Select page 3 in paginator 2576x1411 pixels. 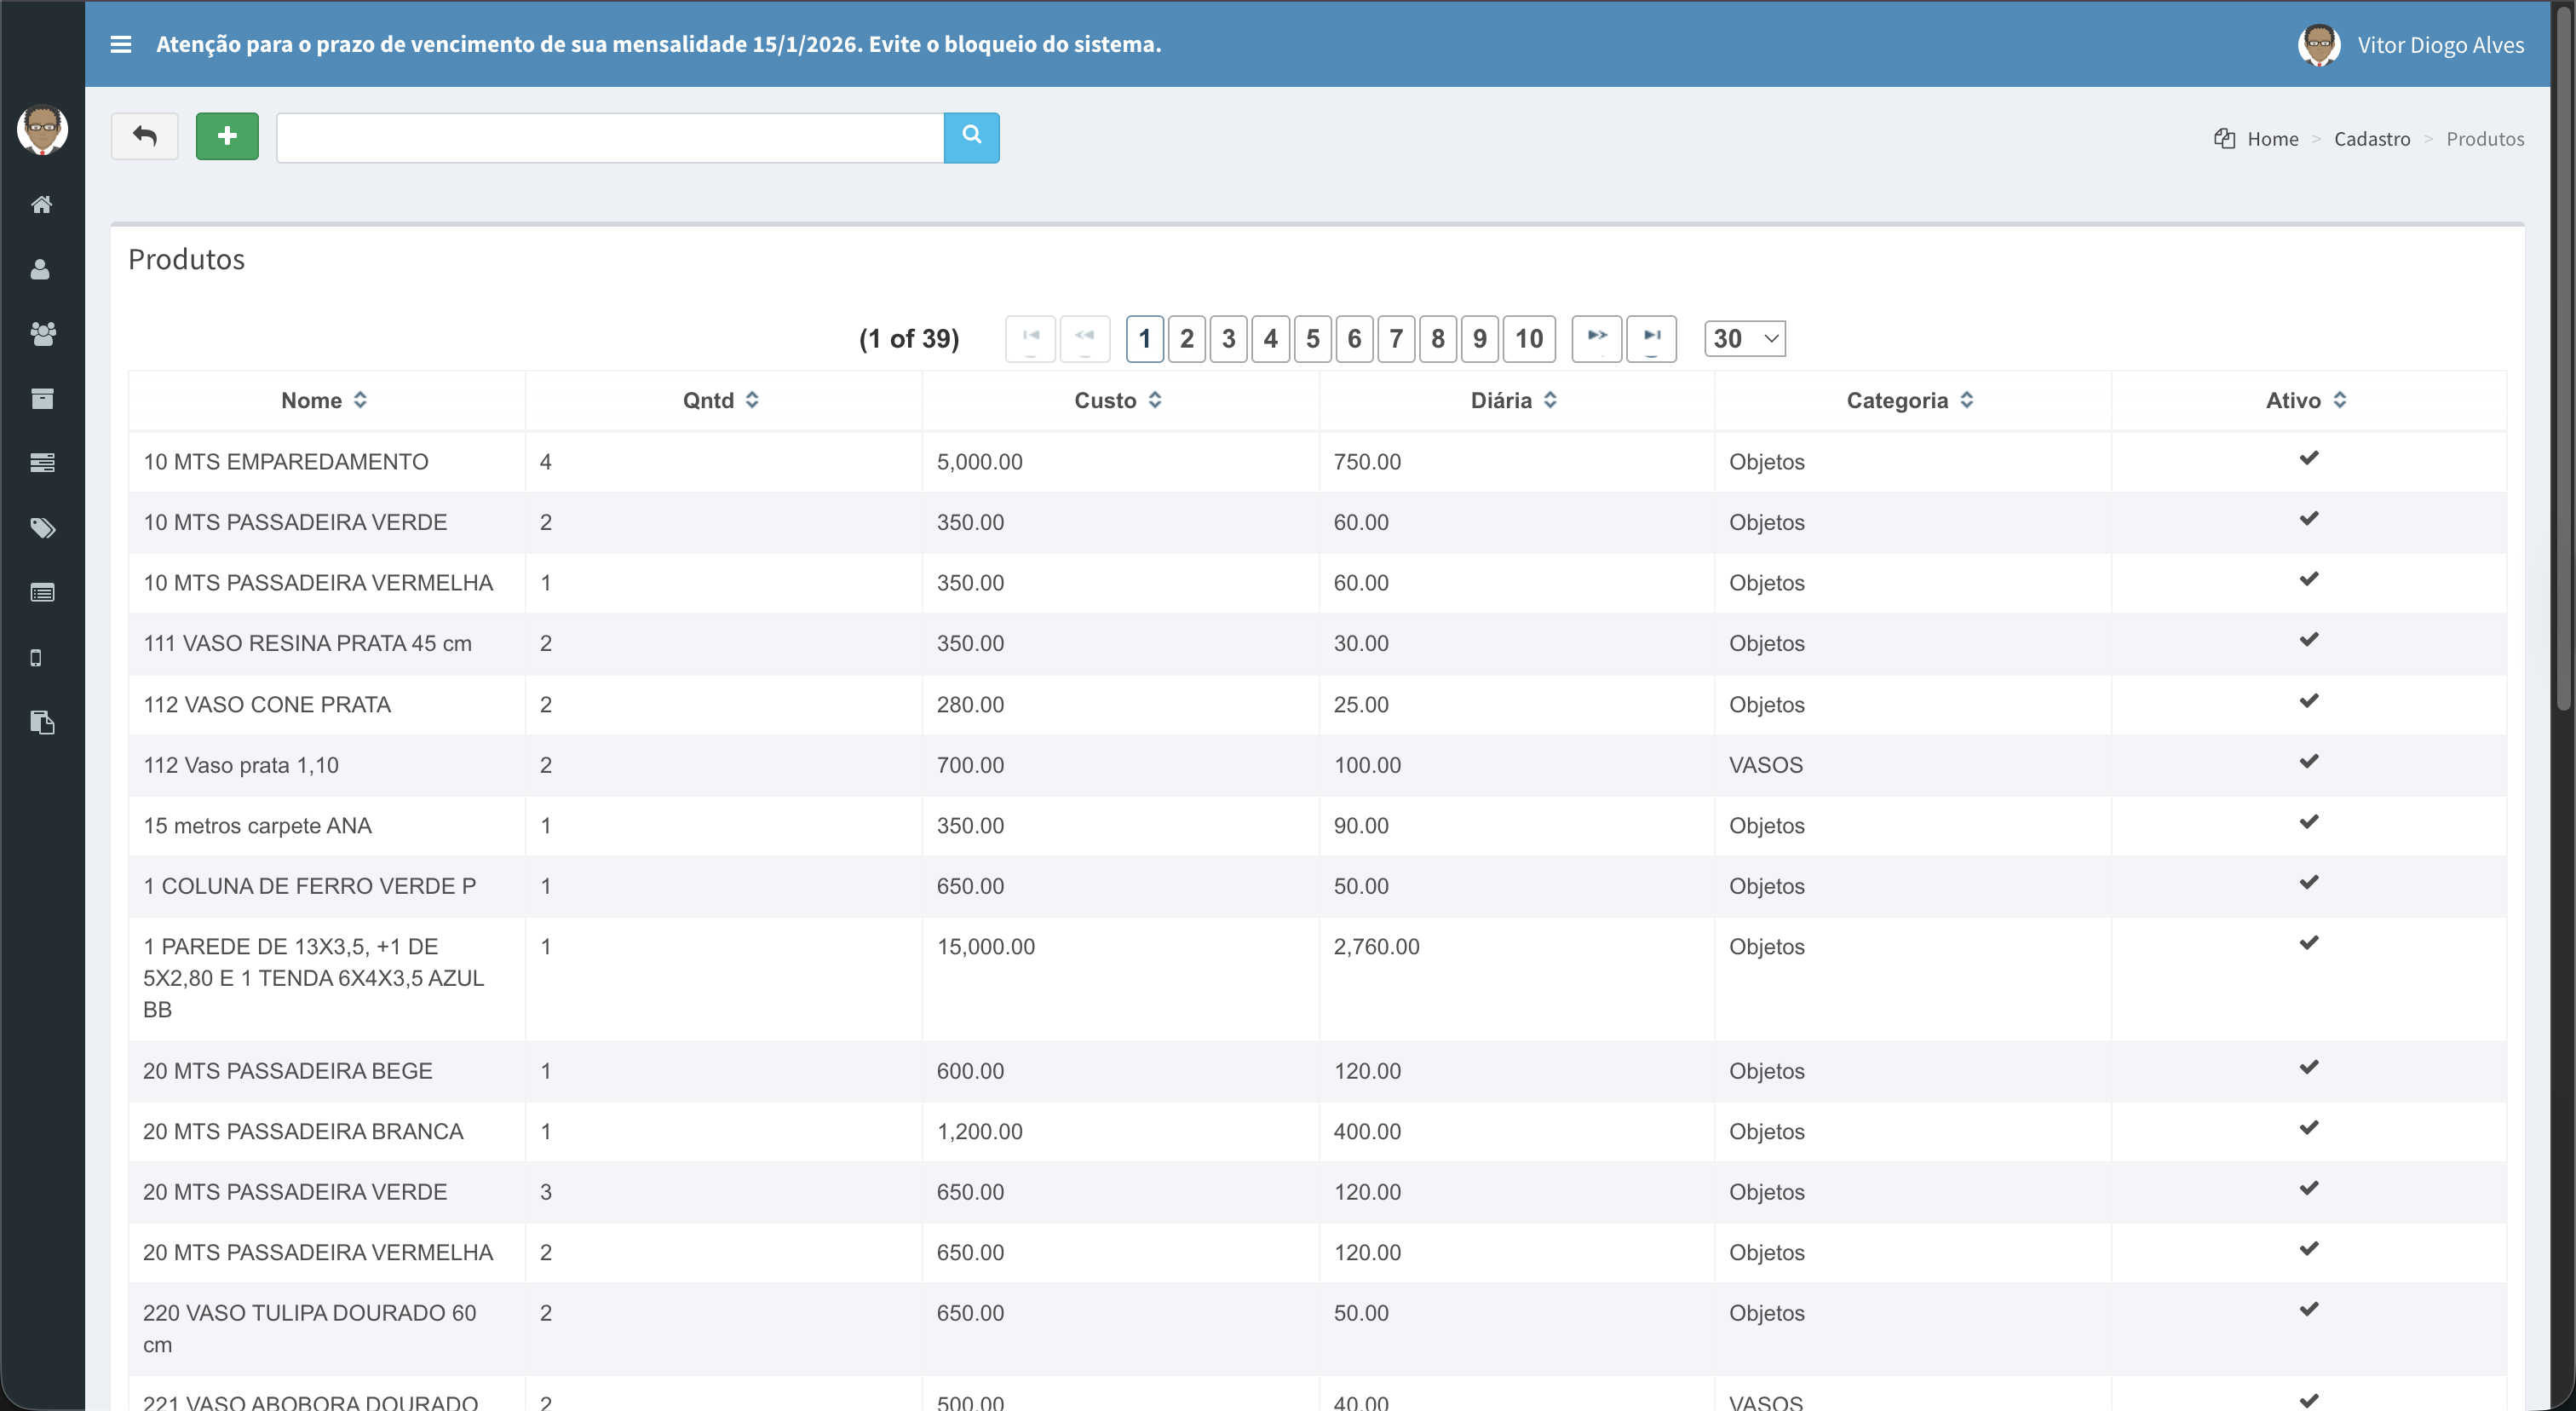click(1229, 338)
